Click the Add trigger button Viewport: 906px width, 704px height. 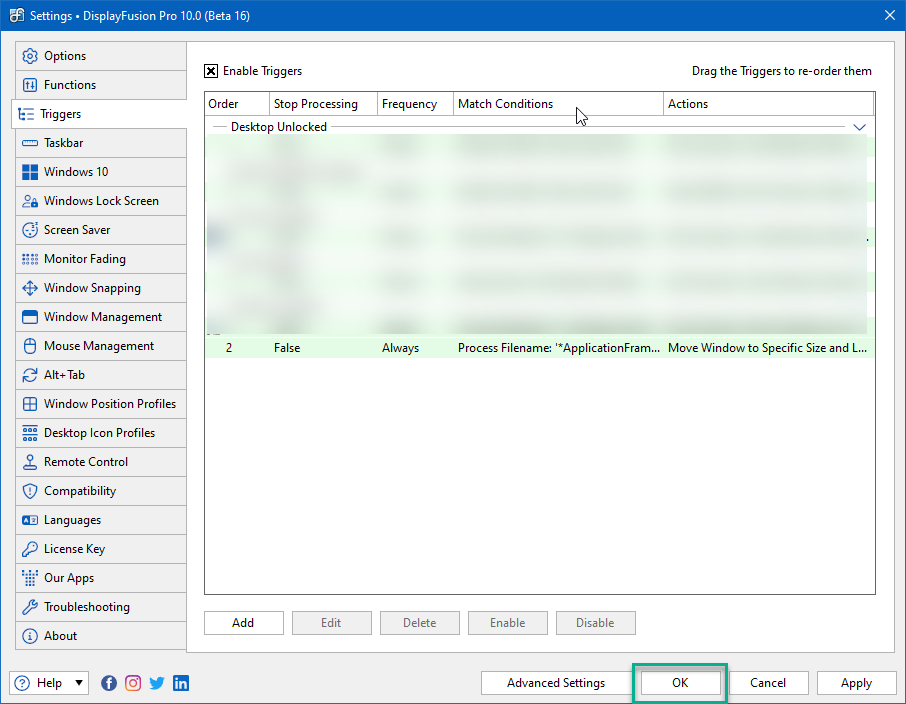[x=243, y=623]
